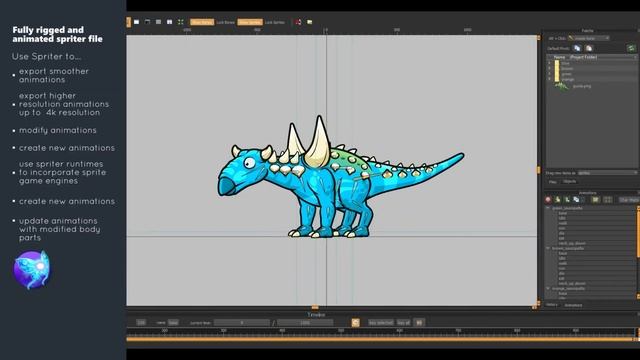640x360 pixels.
Task: Switch to the Objects tab in the Palette
Action: click(569, 182)
